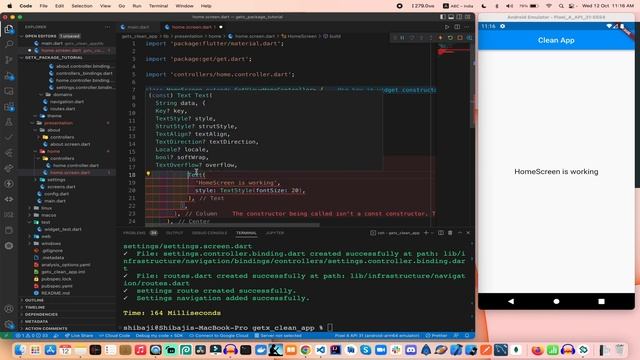This screenshot has height=360, width=640.
Task: Expand the Outline section
Action: [34, 300]
